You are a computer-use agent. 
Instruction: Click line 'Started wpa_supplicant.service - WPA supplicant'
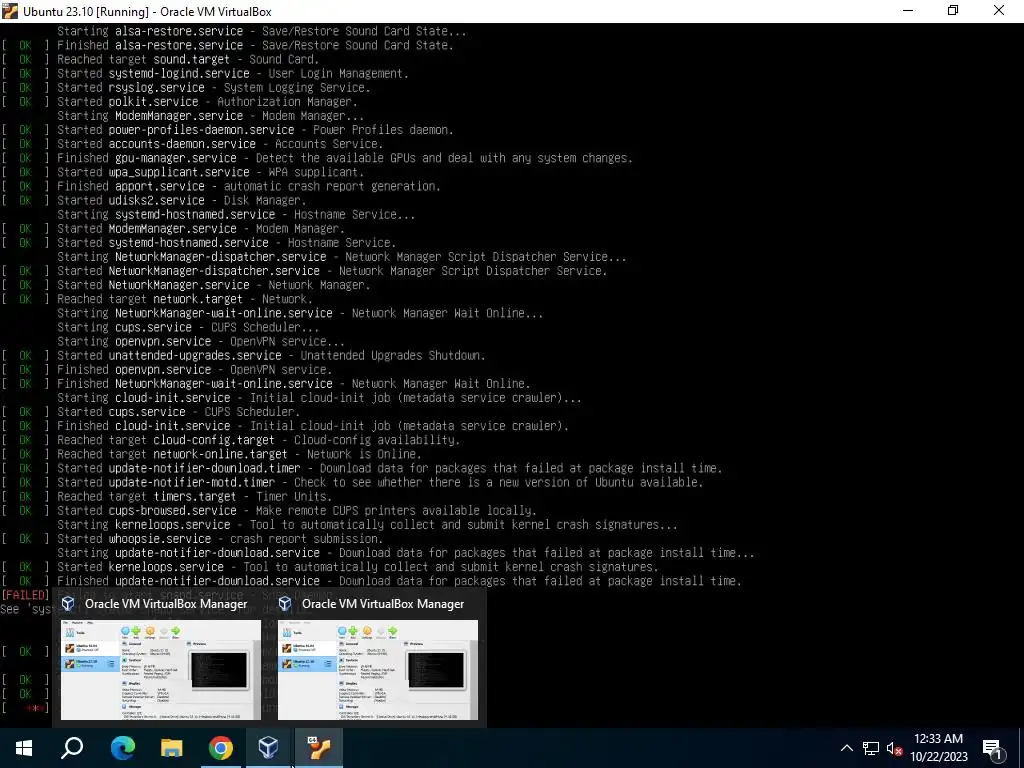click(x=210, y=172)
